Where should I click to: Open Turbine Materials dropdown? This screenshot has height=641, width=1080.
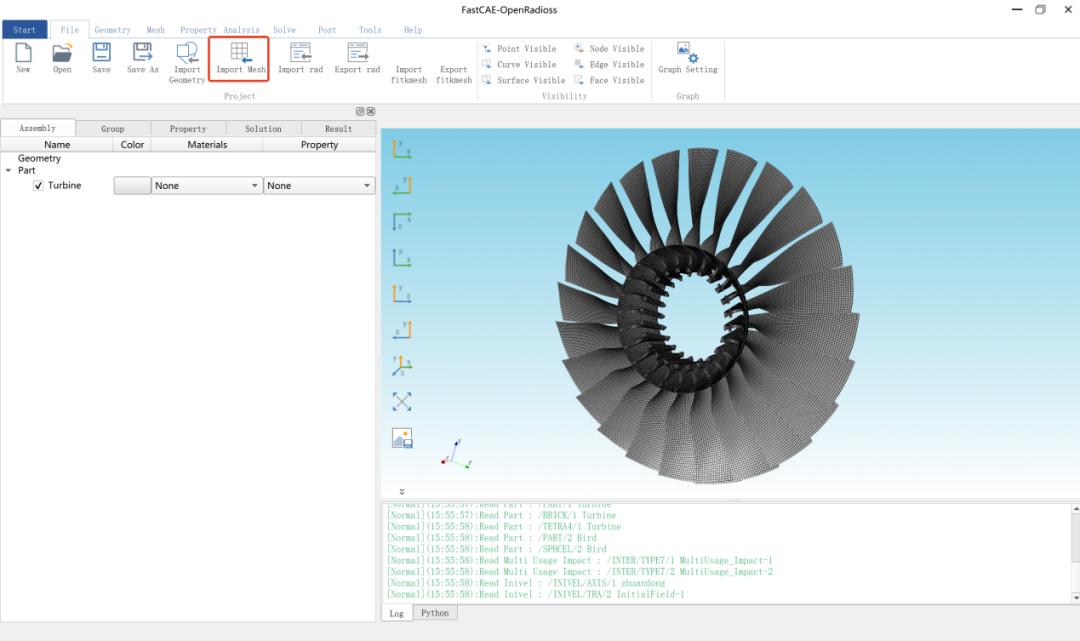click(x=207, y=186)
